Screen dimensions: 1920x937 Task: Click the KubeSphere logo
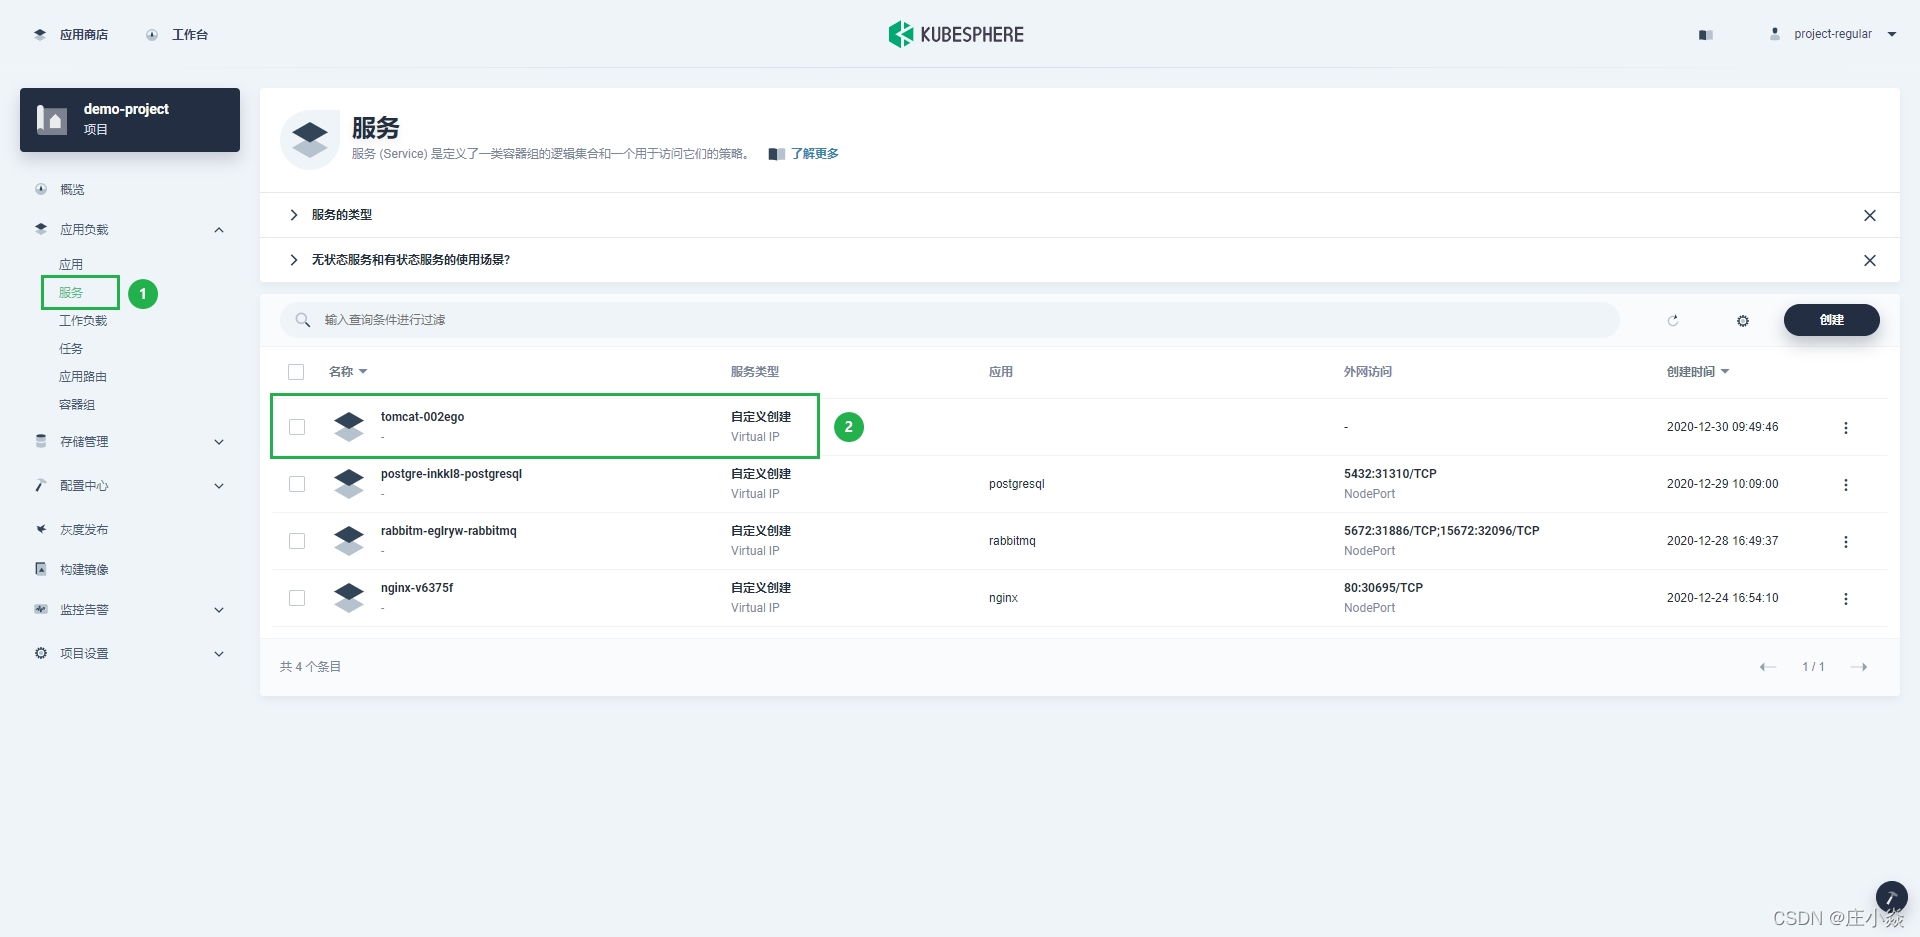956,34
